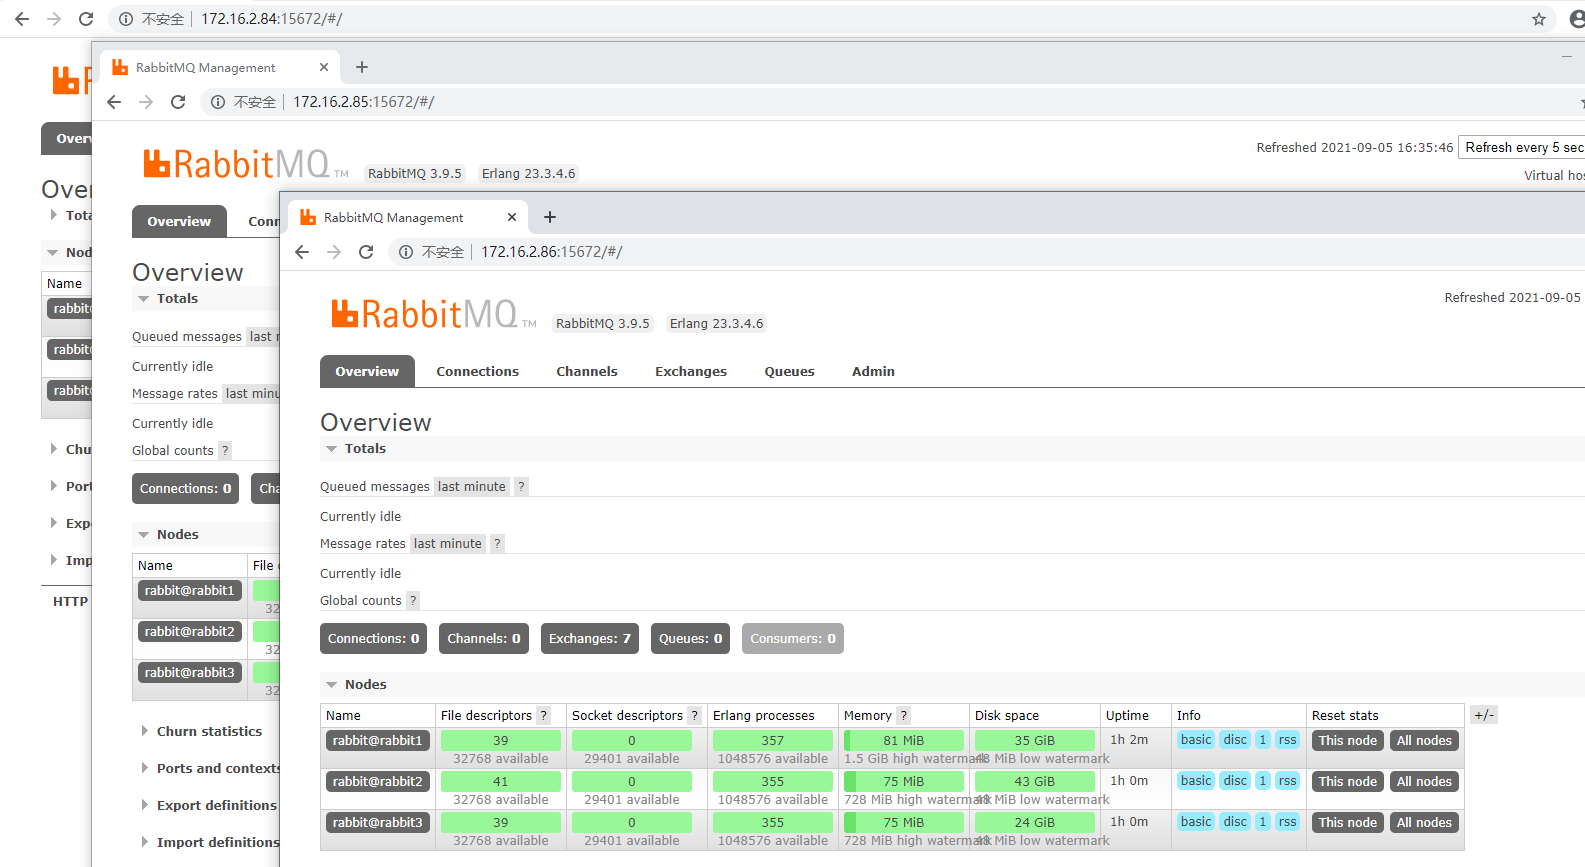Reload the 172.16.2.84 back browser window
Image resolution: width=1585 pixels, height=867 pixels.
pos(86,19)
